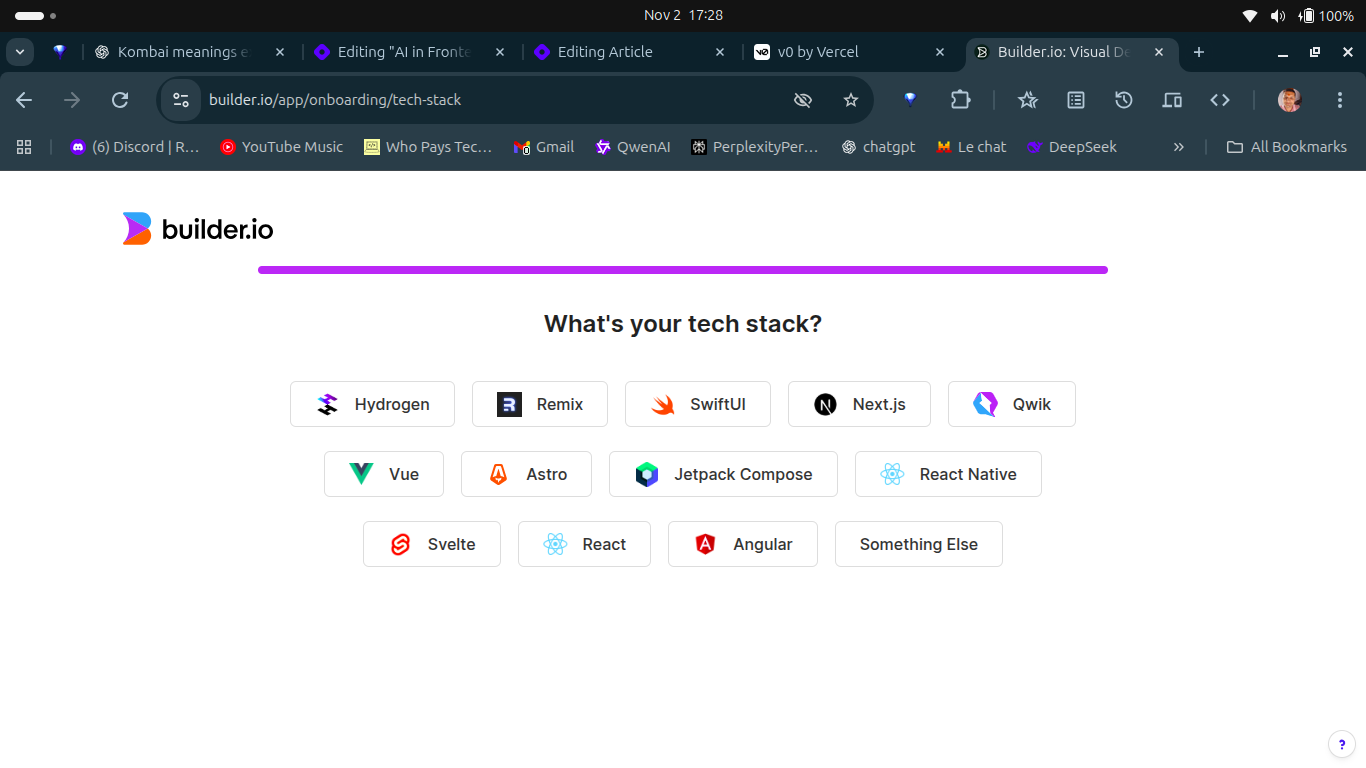Click the builder.io logo
Viewport: 1366px width, 768px height.
point(198,229)
